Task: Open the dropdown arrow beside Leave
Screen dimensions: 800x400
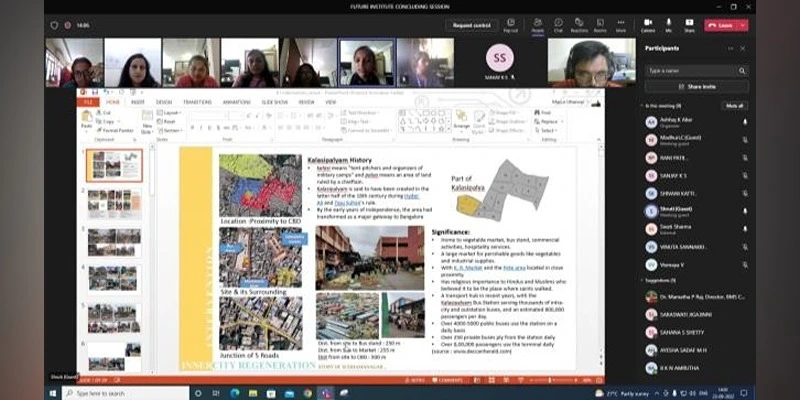Action: 742,25
